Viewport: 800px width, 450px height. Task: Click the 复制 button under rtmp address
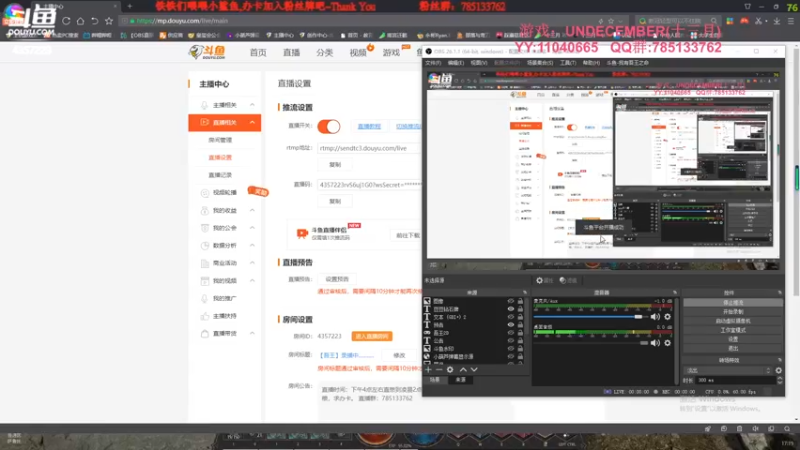[335, 165]
